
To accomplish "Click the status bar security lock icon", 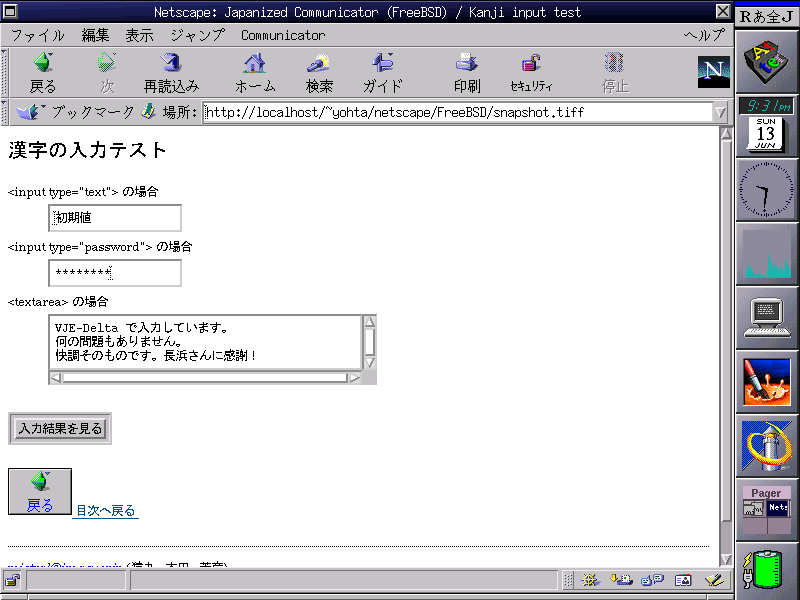I will [x=12, y=580].
